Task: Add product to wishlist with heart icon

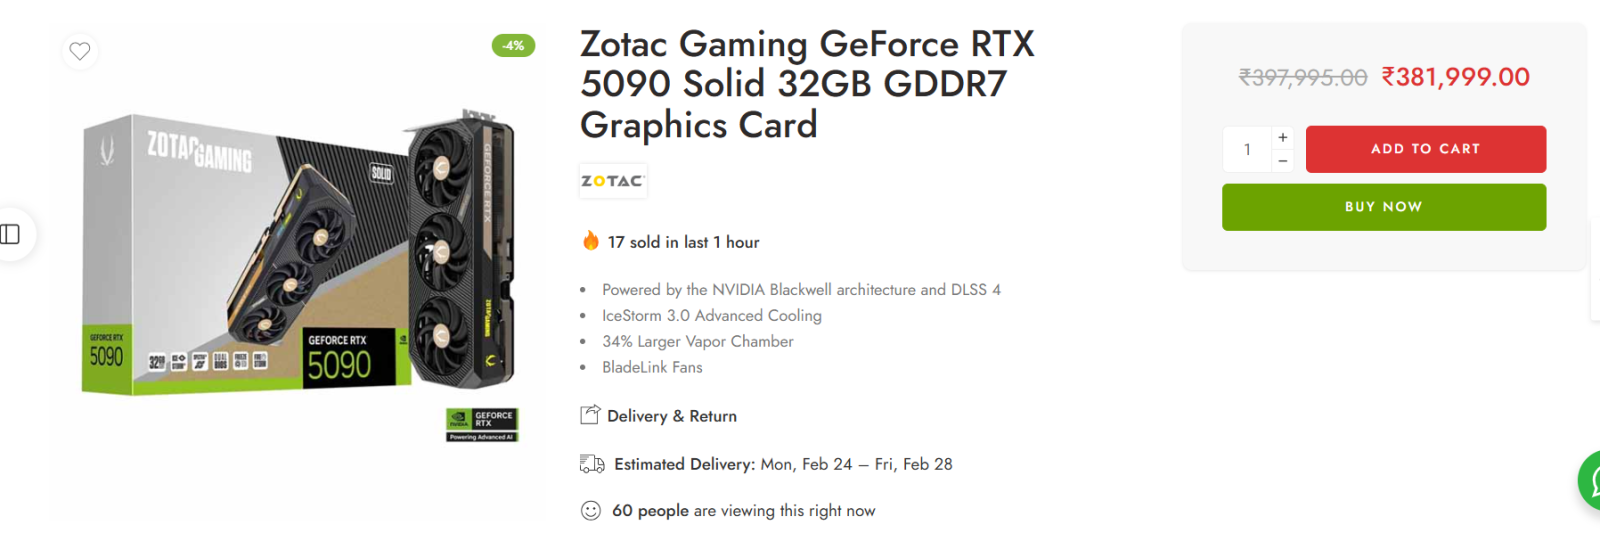Action: [x=80, y=51]
